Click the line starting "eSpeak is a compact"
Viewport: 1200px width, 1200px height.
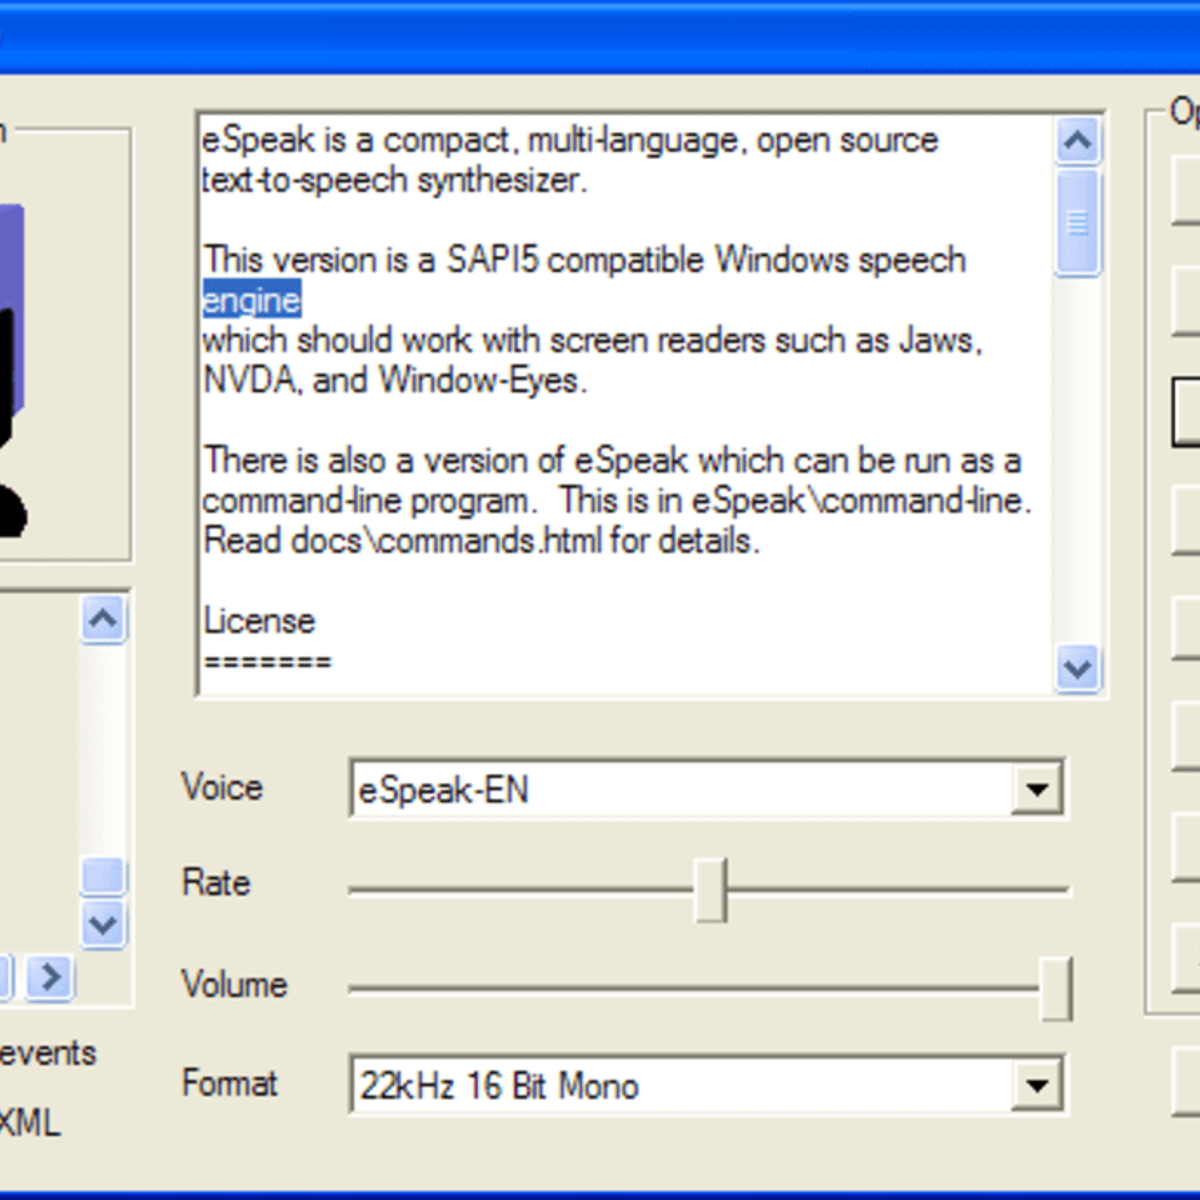coord(570,140)
